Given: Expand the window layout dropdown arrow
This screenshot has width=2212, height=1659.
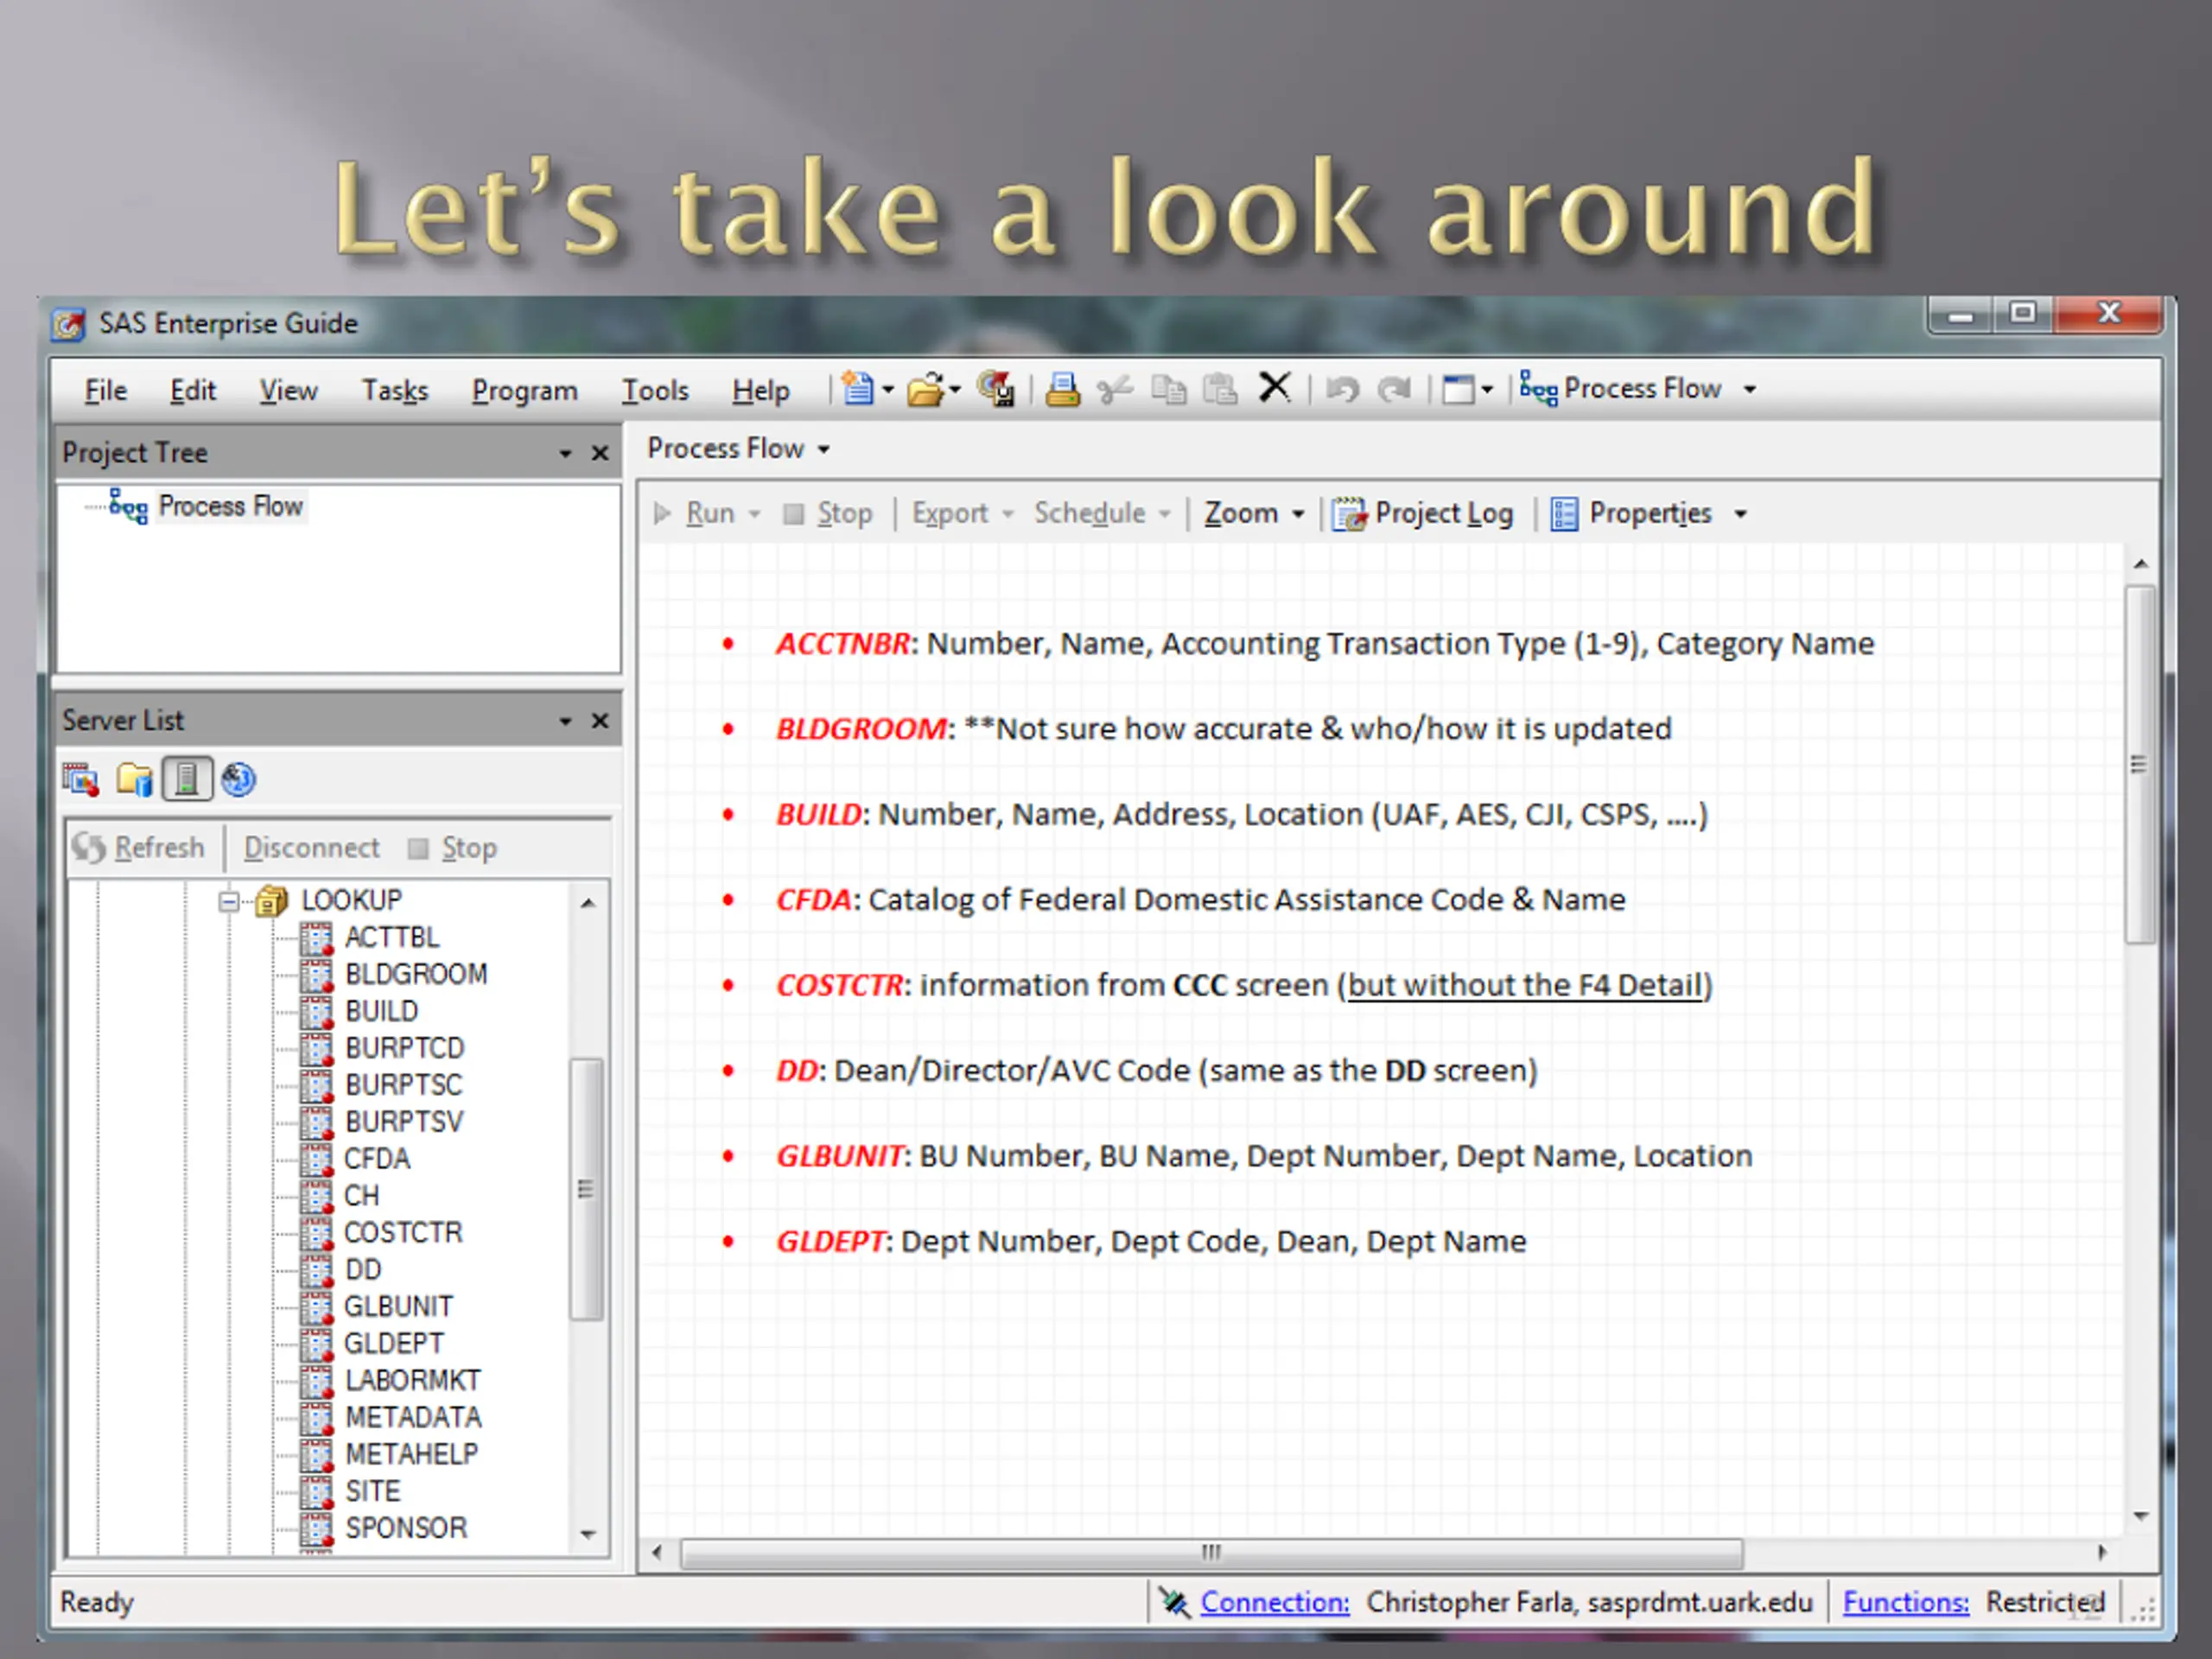Looking at the screenshot, I should click(1487, 390).
